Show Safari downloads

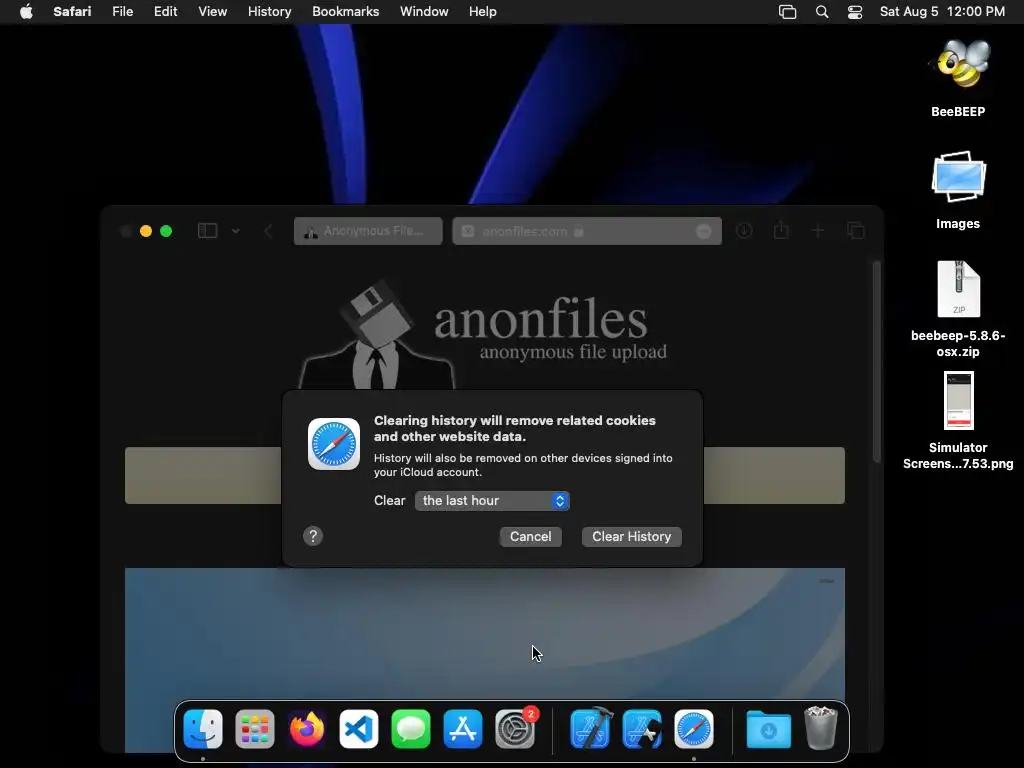coord(744,231)
